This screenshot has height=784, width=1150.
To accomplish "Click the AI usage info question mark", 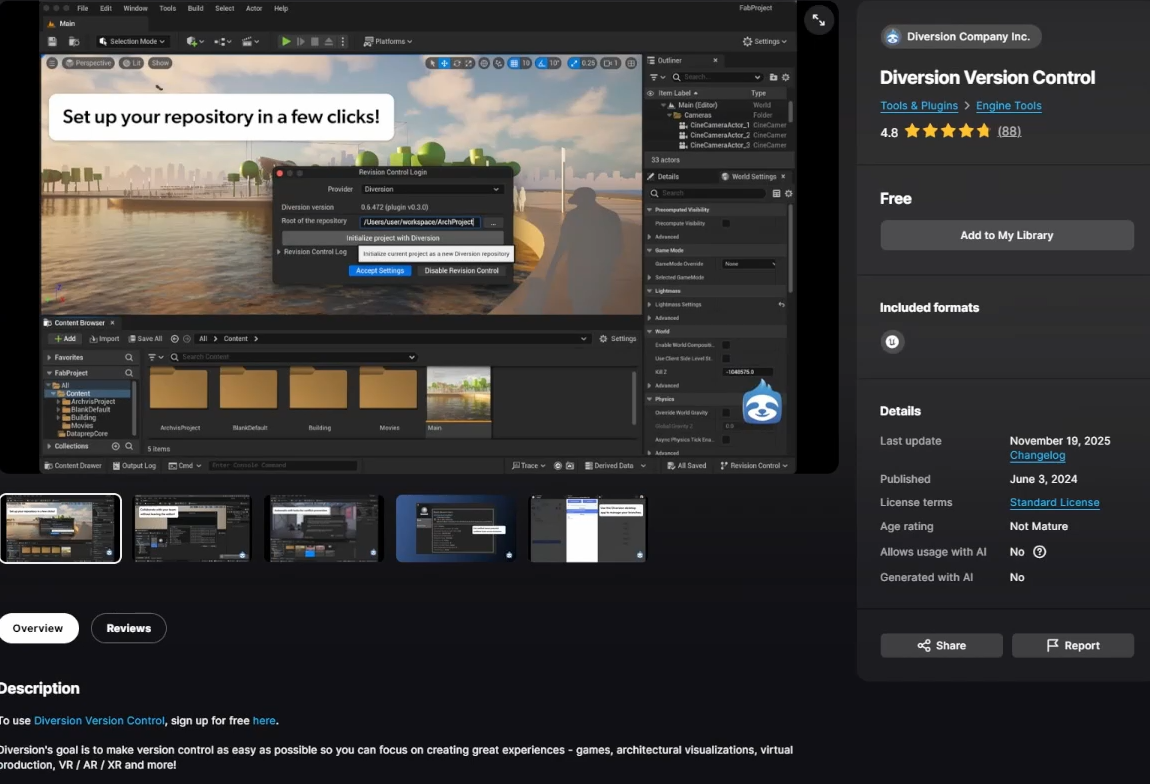I will 1039,552.
